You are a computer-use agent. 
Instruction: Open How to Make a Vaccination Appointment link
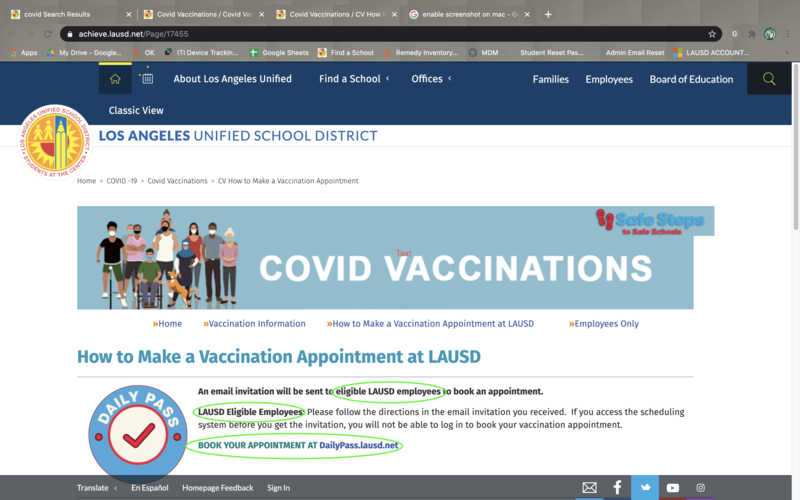[x=430, y=323]
